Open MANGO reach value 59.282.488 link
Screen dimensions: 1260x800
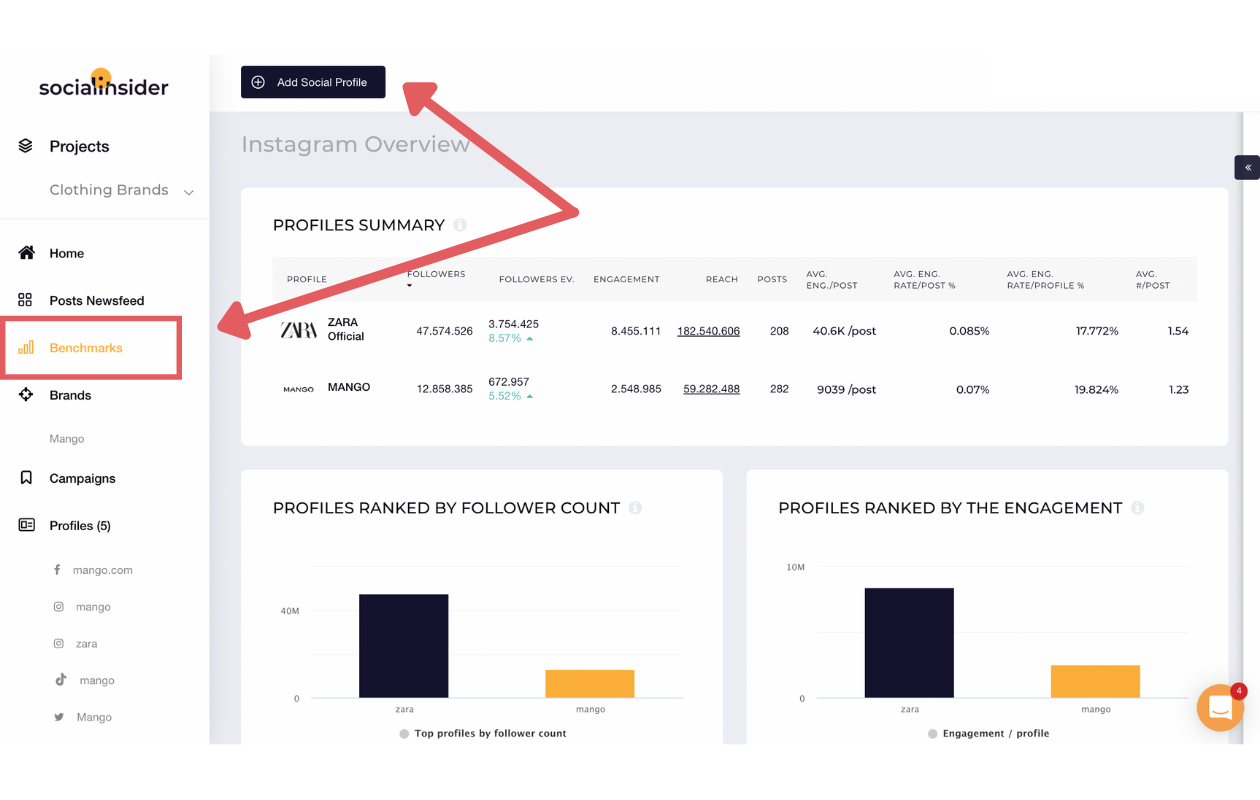tap(711, 389)
